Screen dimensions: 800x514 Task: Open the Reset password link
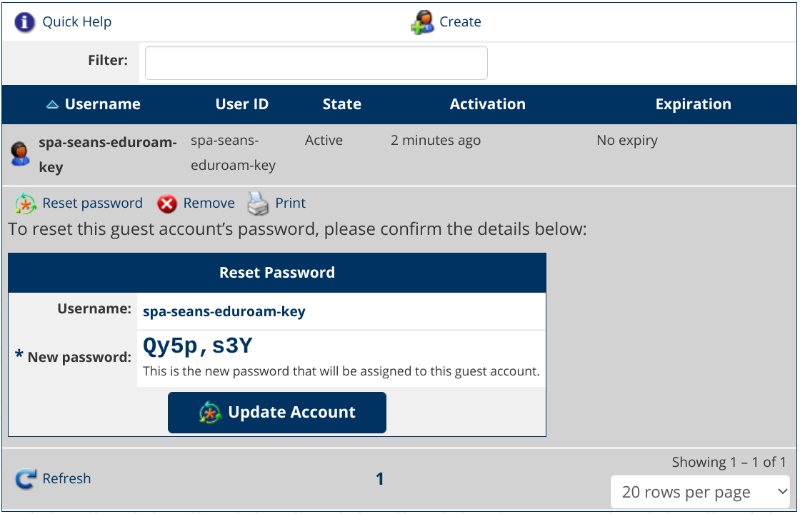pyautogui.click(x=92, y=203)
